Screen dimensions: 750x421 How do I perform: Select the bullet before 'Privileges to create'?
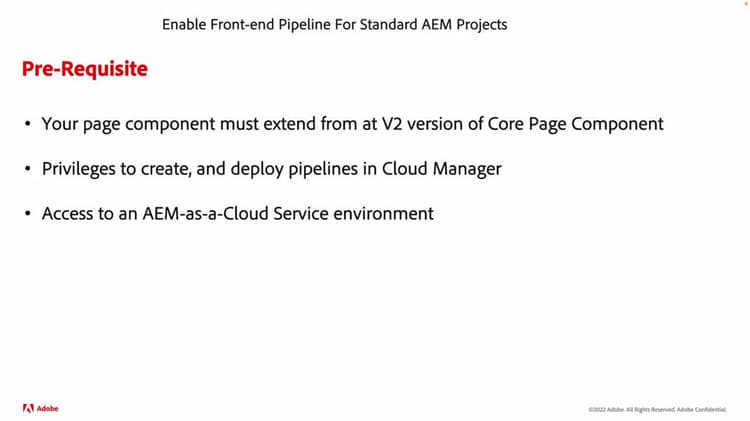tap(28, 168)
